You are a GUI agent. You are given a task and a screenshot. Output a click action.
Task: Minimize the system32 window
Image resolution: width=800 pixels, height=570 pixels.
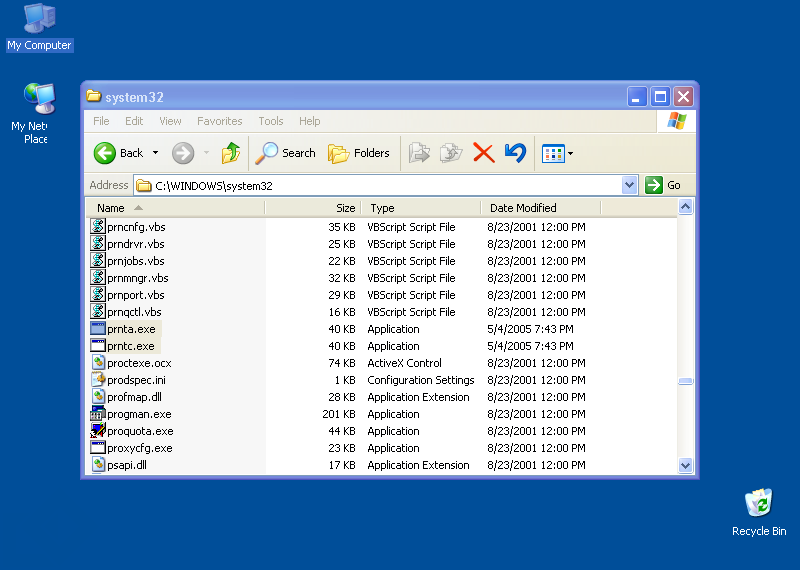[637, 96]
